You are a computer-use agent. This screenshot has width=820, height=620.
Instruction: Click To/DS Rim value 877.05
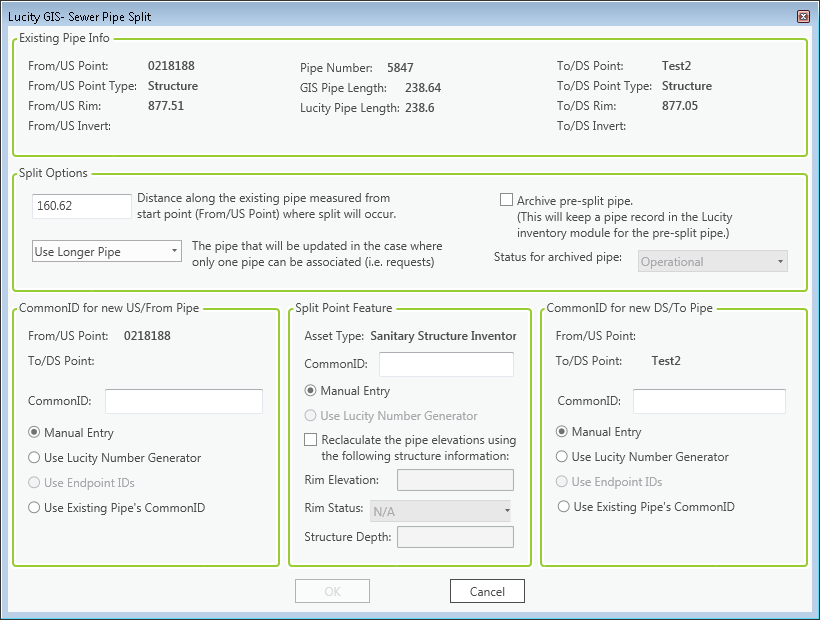(680, 106)
